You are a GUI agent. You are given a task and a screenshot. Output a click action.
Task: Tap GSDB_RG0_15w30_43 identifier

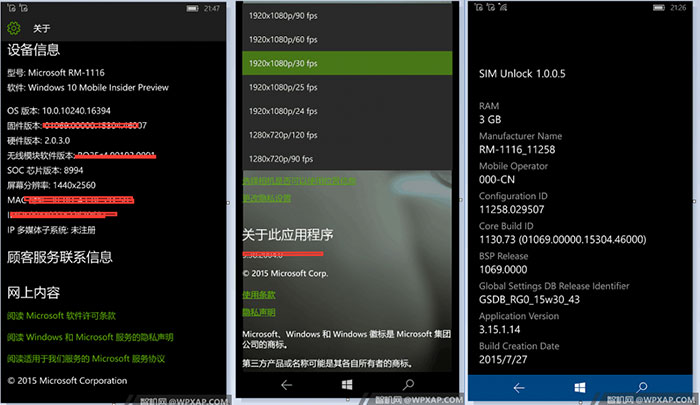pos(529,299)
